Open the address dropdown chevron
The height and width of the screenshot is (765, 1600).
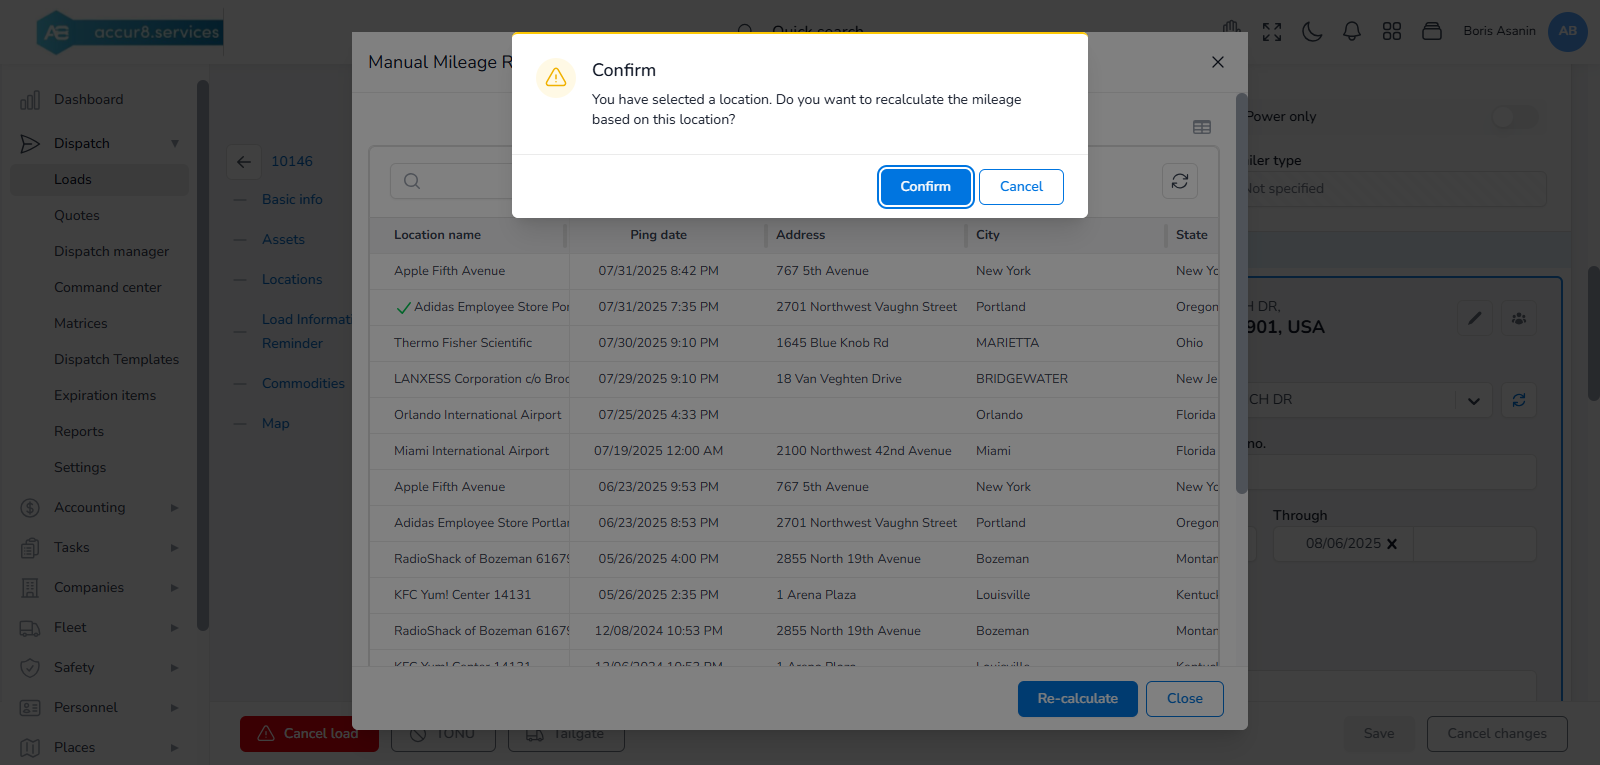pos(1474,400)
